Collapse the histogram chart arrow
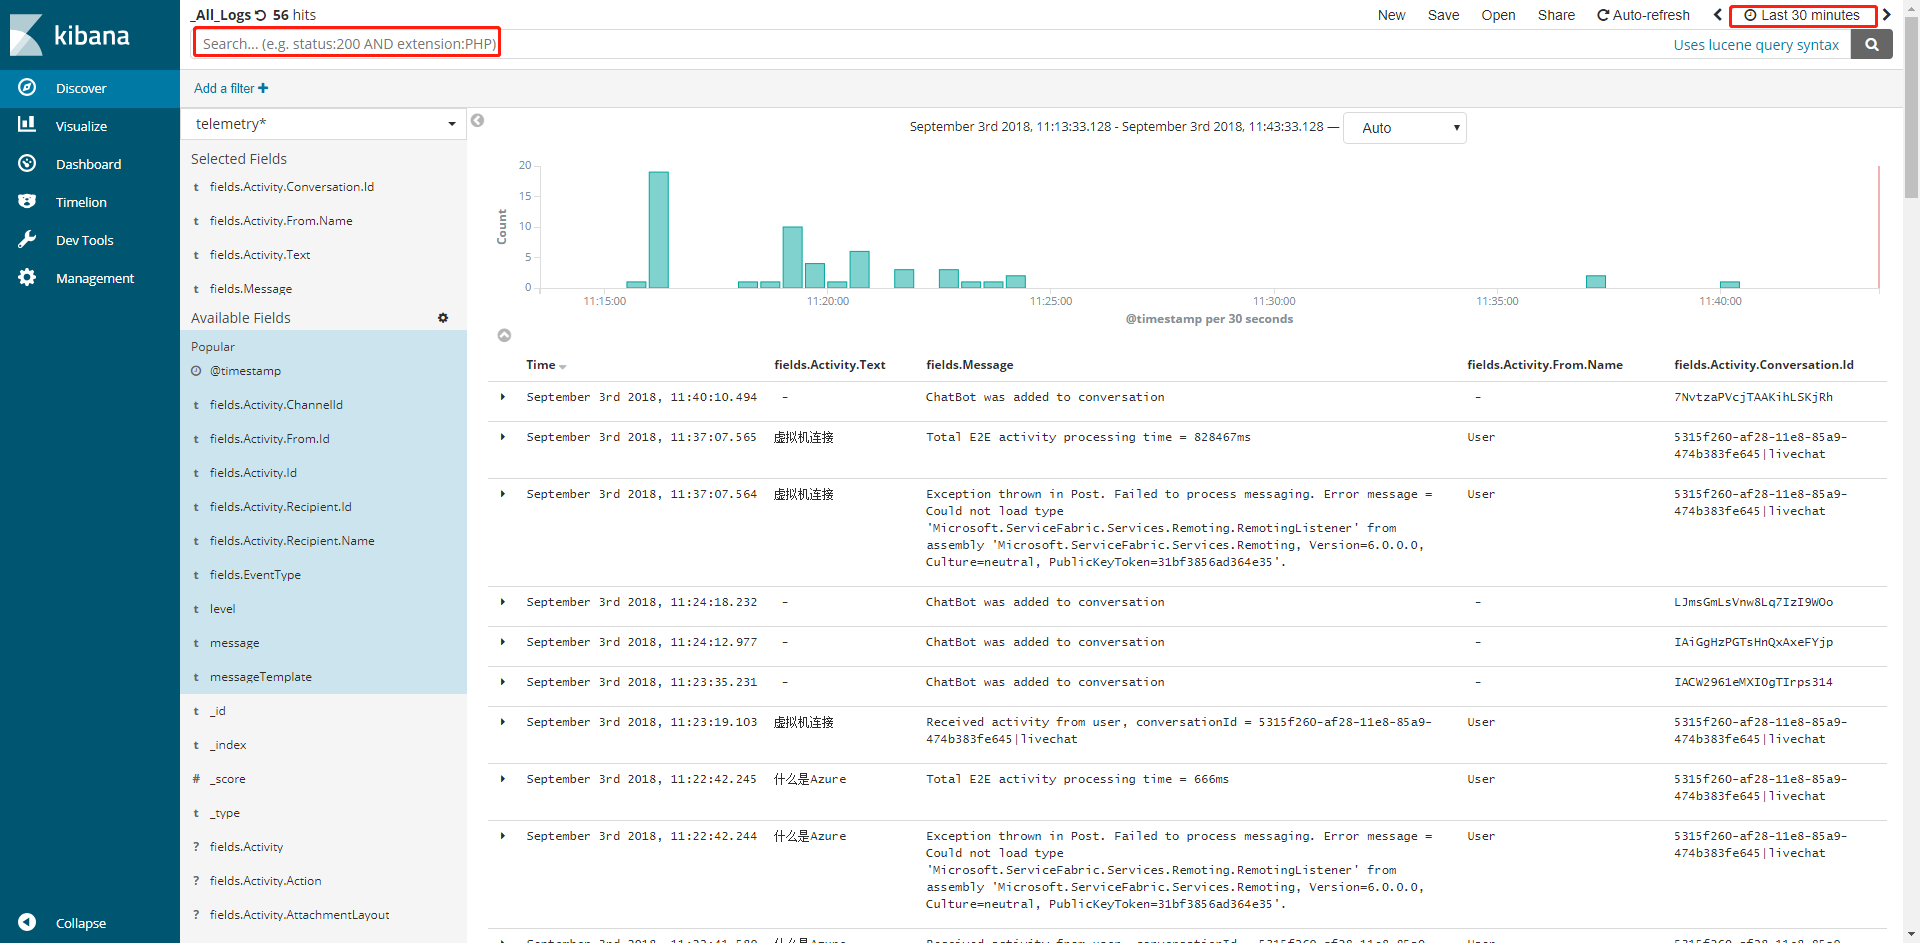This screenshot has height=943, width=1920. point(504,335)
